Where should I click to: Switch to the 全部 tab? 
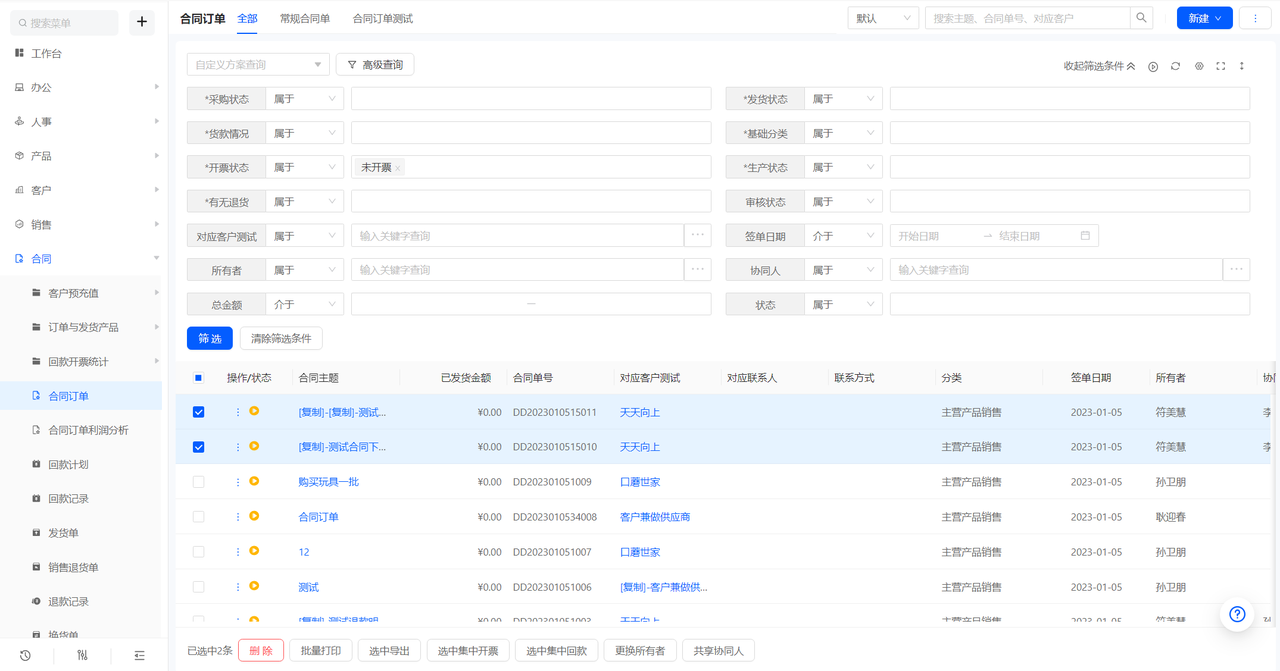point(247,18)
